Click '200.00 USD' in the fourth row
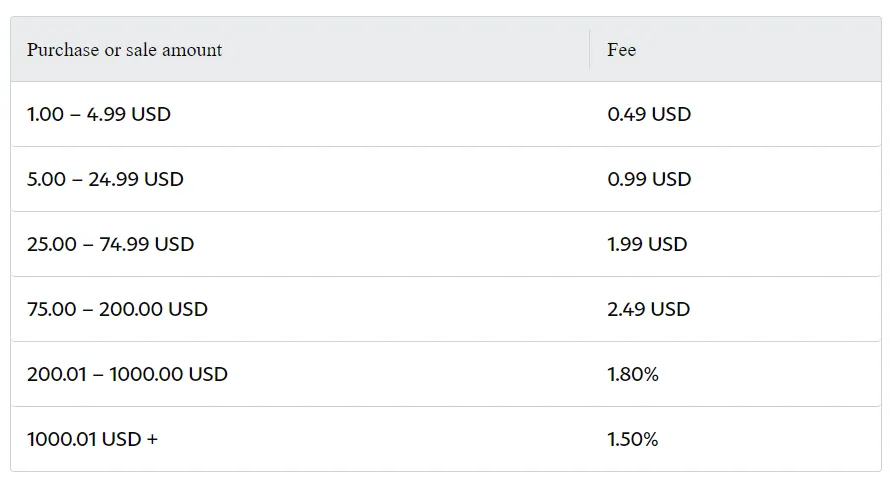Screen dimensions: 893x481 coord(153,309)
